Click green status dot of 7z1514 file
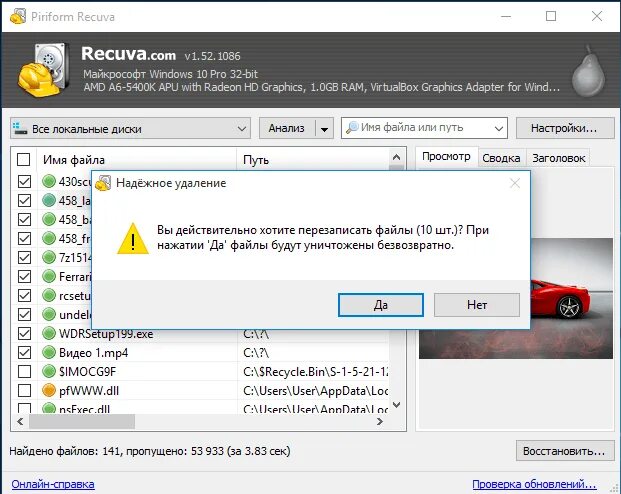621x494 pixels. click(x=49, y=257)
